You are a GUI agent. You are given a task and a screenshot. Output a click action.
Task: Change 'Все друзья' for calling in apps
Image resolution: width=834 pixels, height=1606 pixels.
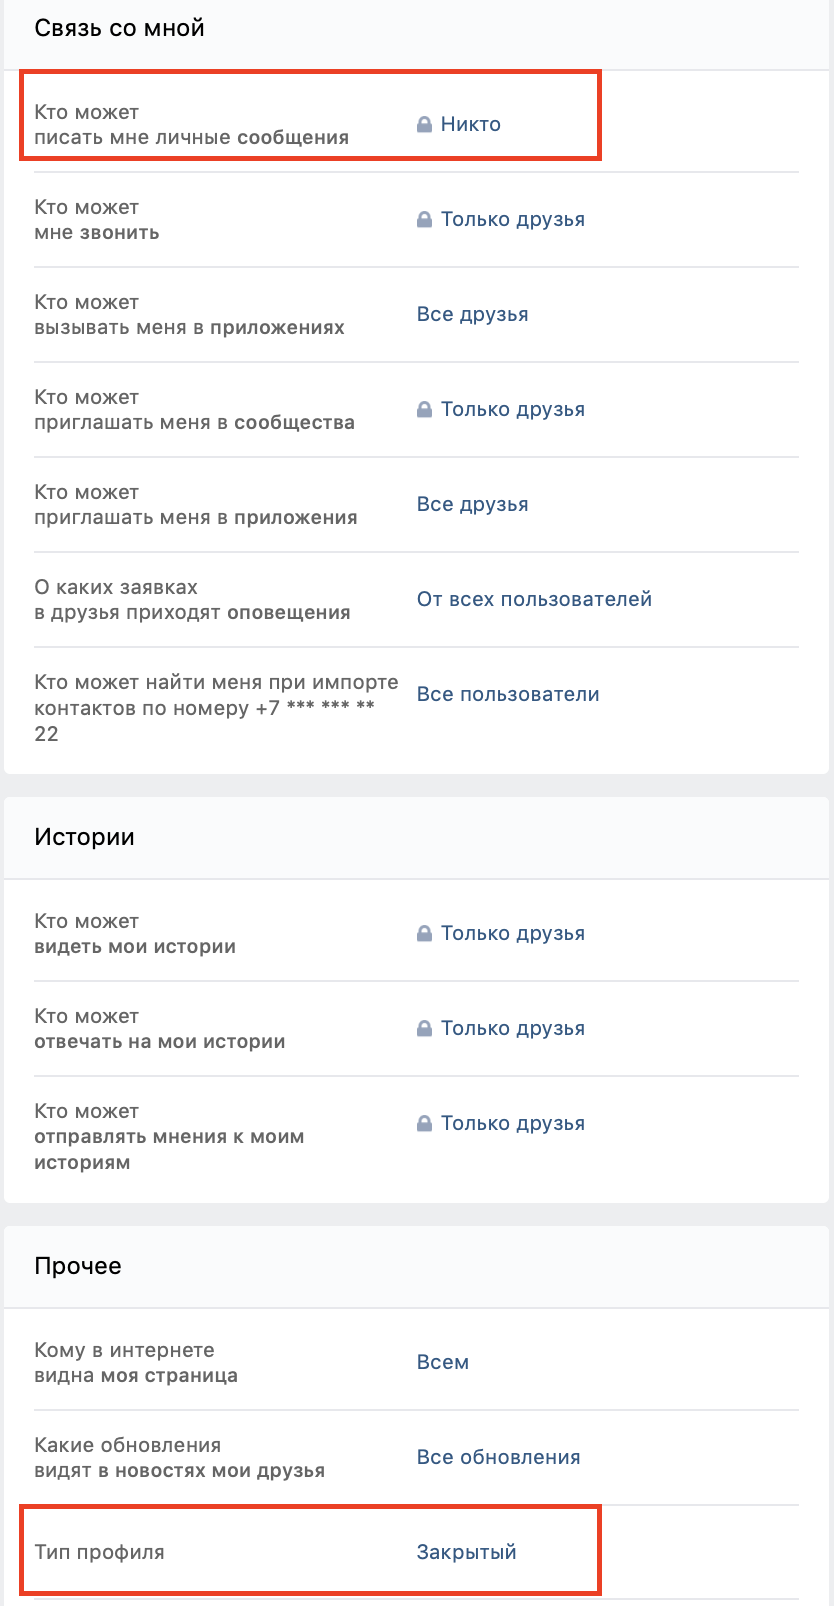[472, 314]
